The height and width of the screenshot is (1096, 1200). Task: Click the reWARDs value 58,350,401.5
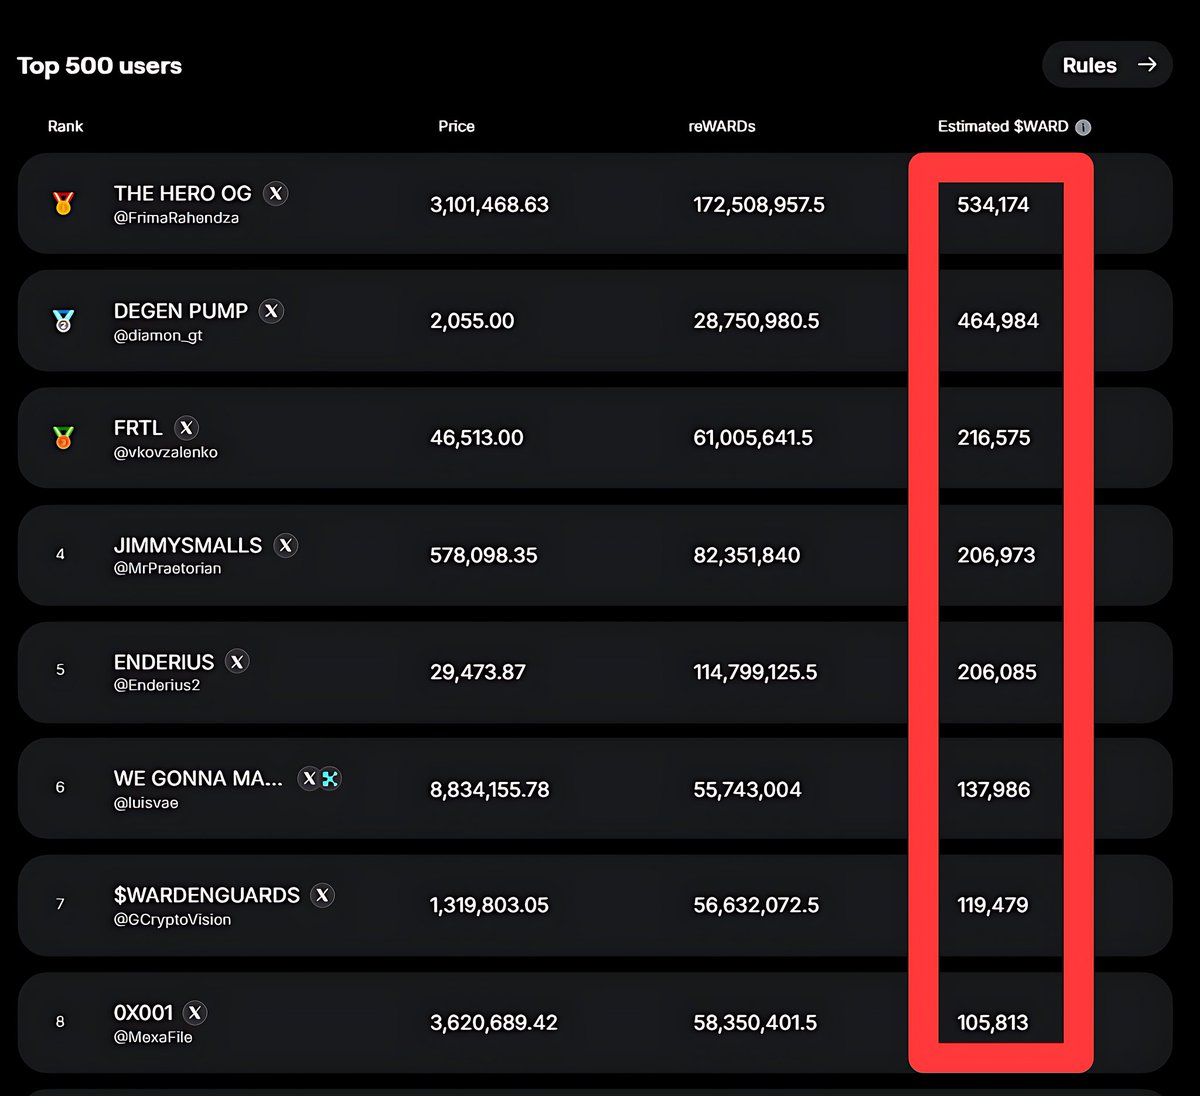point(755,1023)
